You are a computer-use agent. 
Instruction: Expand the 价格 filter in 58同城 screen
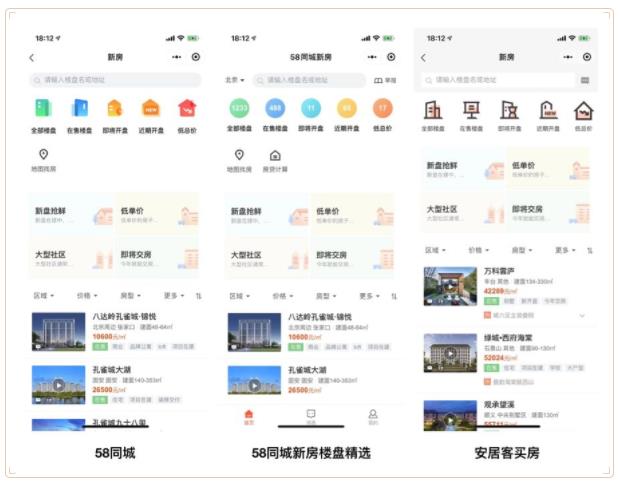coord(87,296)
